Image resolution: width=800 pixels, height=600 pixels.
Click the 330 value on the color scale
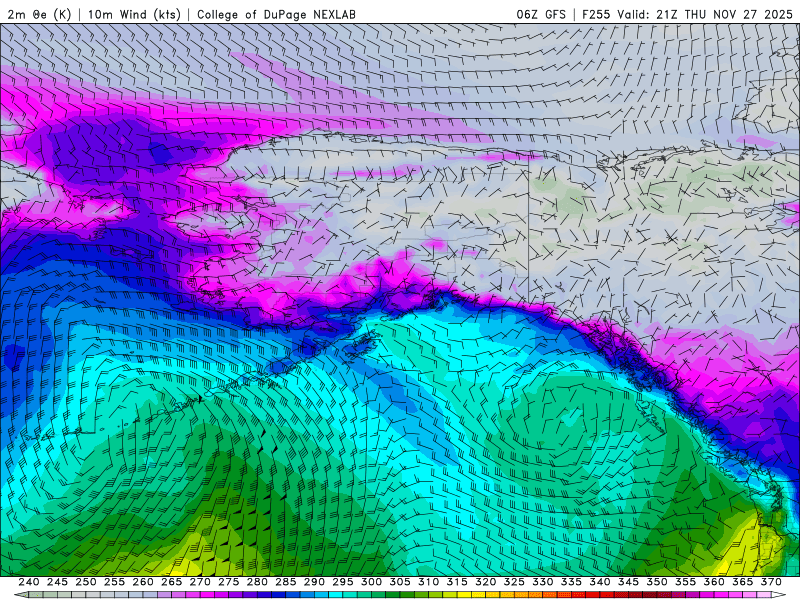tap(543, 582)
